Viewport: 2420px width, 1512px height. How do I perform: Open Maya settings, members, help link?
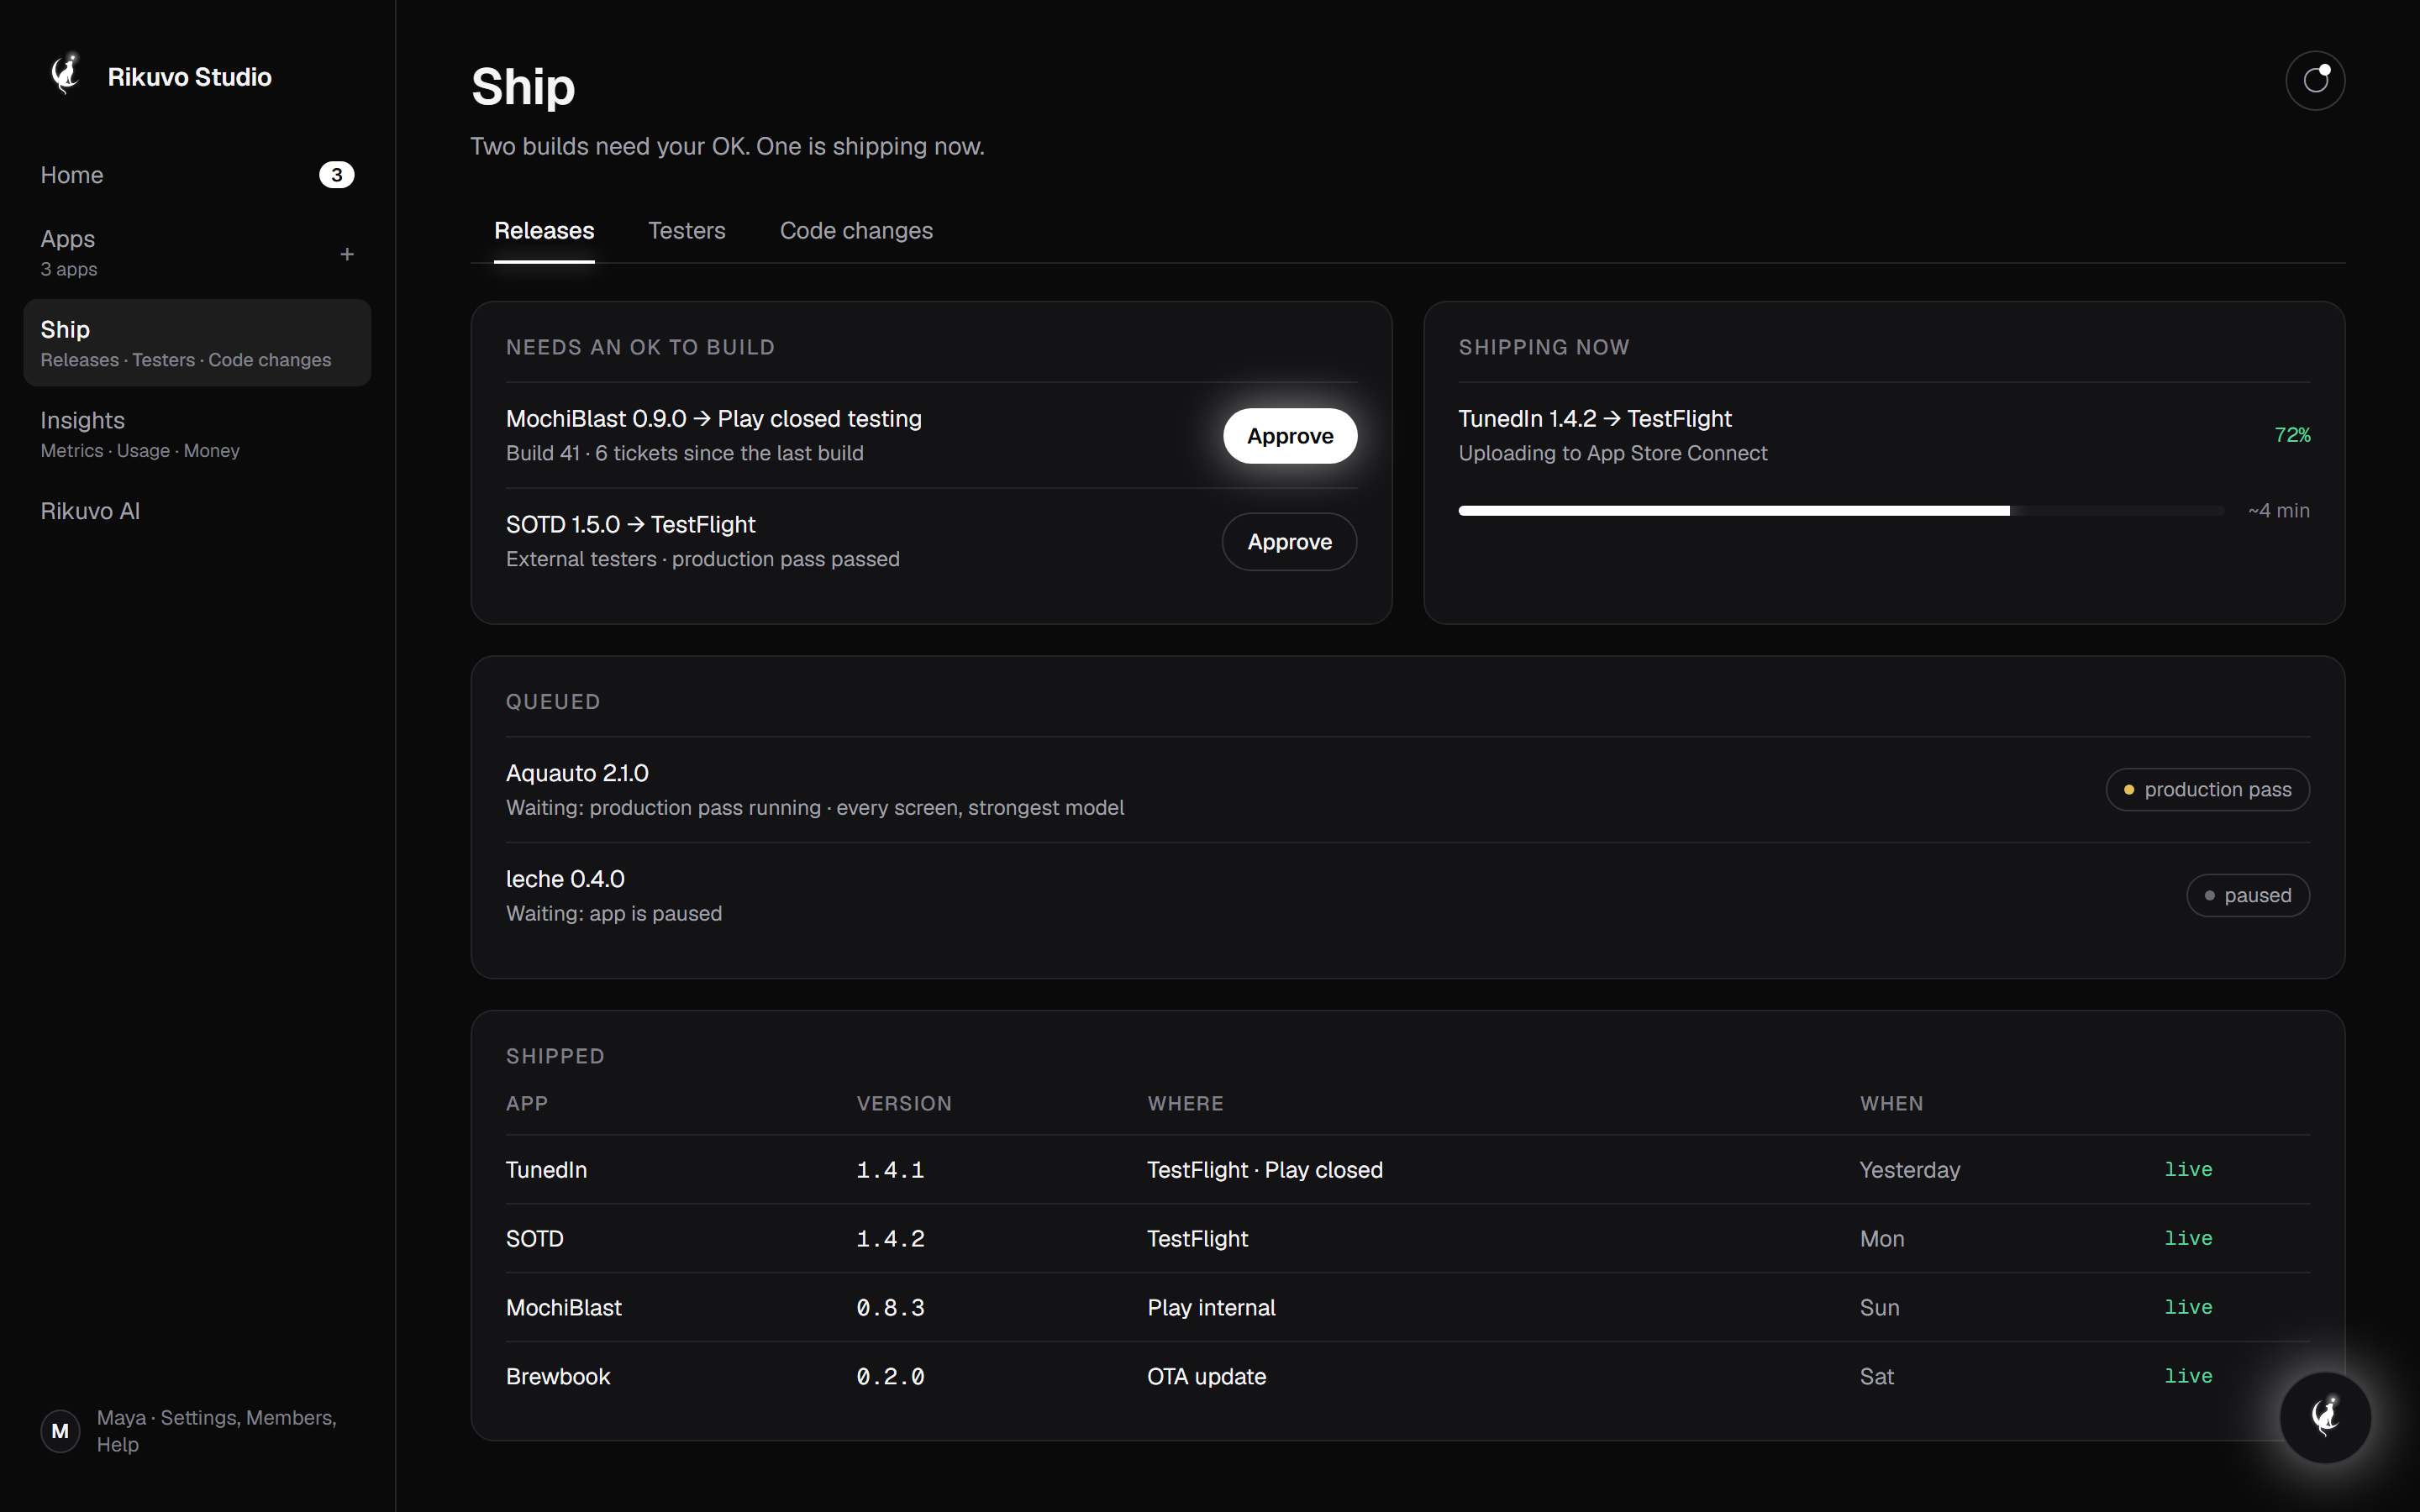pyautogui.click(x=217, y=1431)
